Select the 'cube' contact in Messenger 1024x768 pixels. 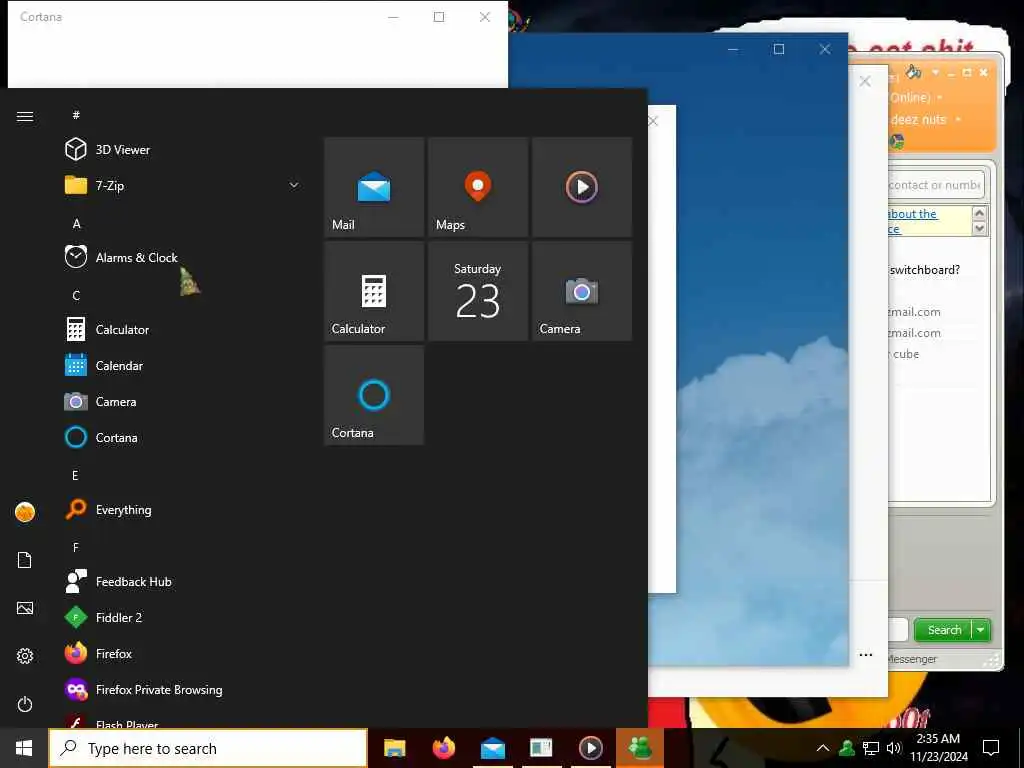[906, 354]
